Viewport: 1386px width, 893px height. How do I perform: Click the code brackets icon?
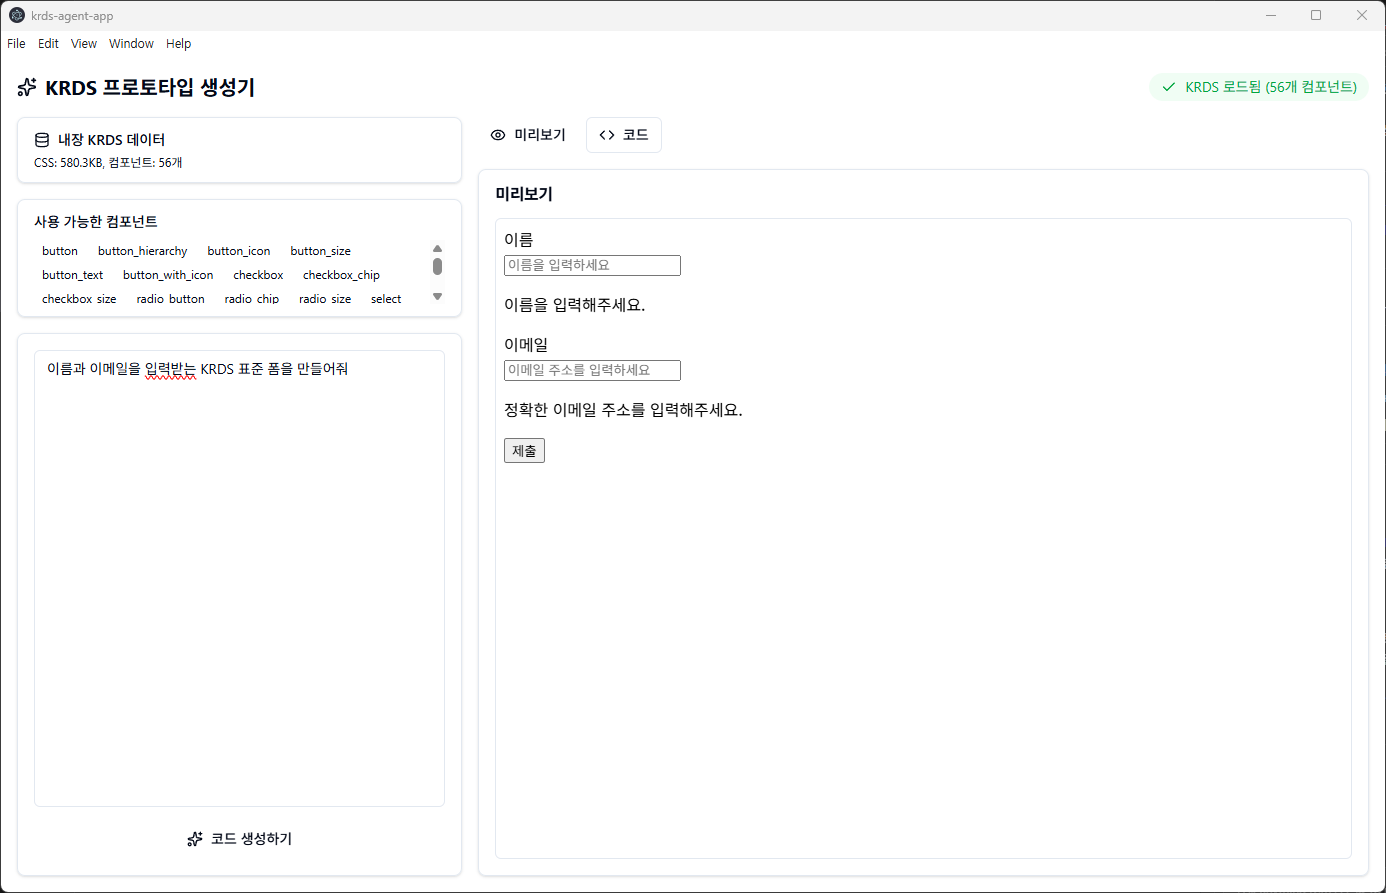coord(607,135)
